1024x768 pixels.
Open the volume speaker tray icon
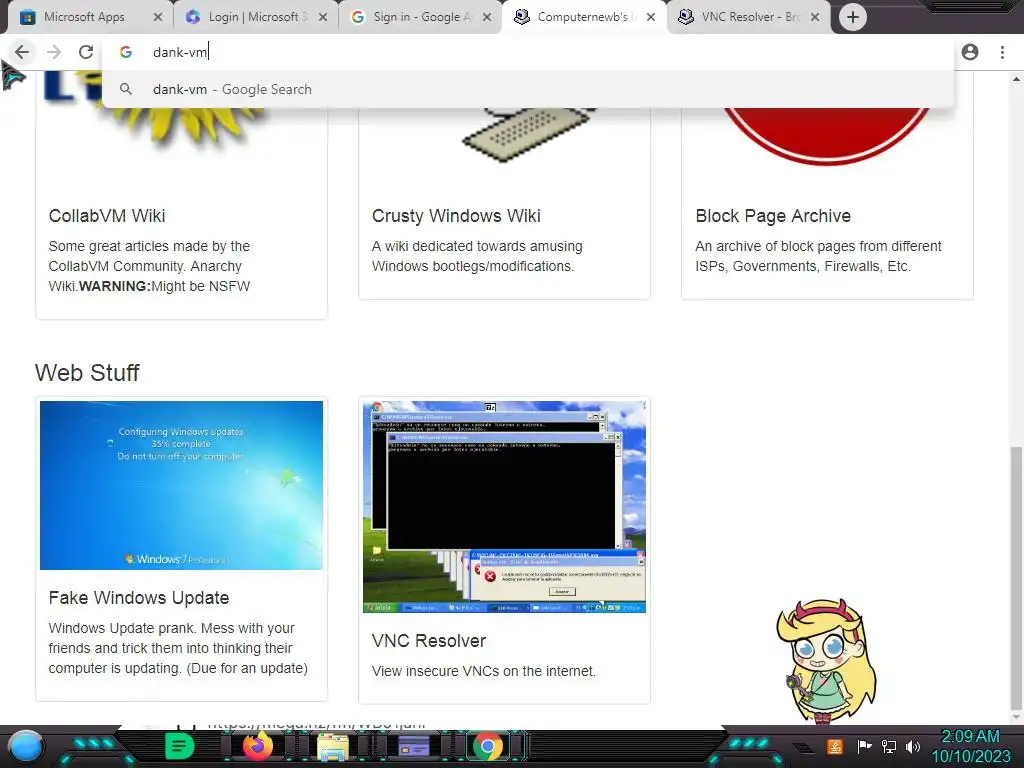[x=912, y=746]
